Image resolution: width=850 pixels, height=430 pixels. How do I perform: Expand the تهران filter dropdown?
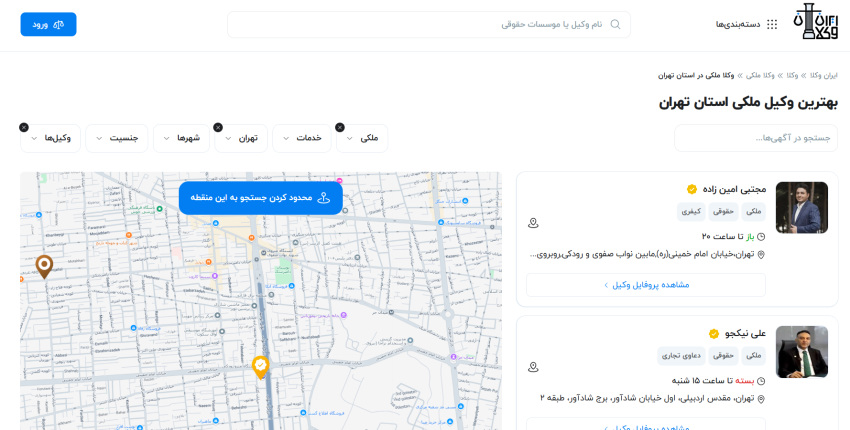(x=241, y=138)
